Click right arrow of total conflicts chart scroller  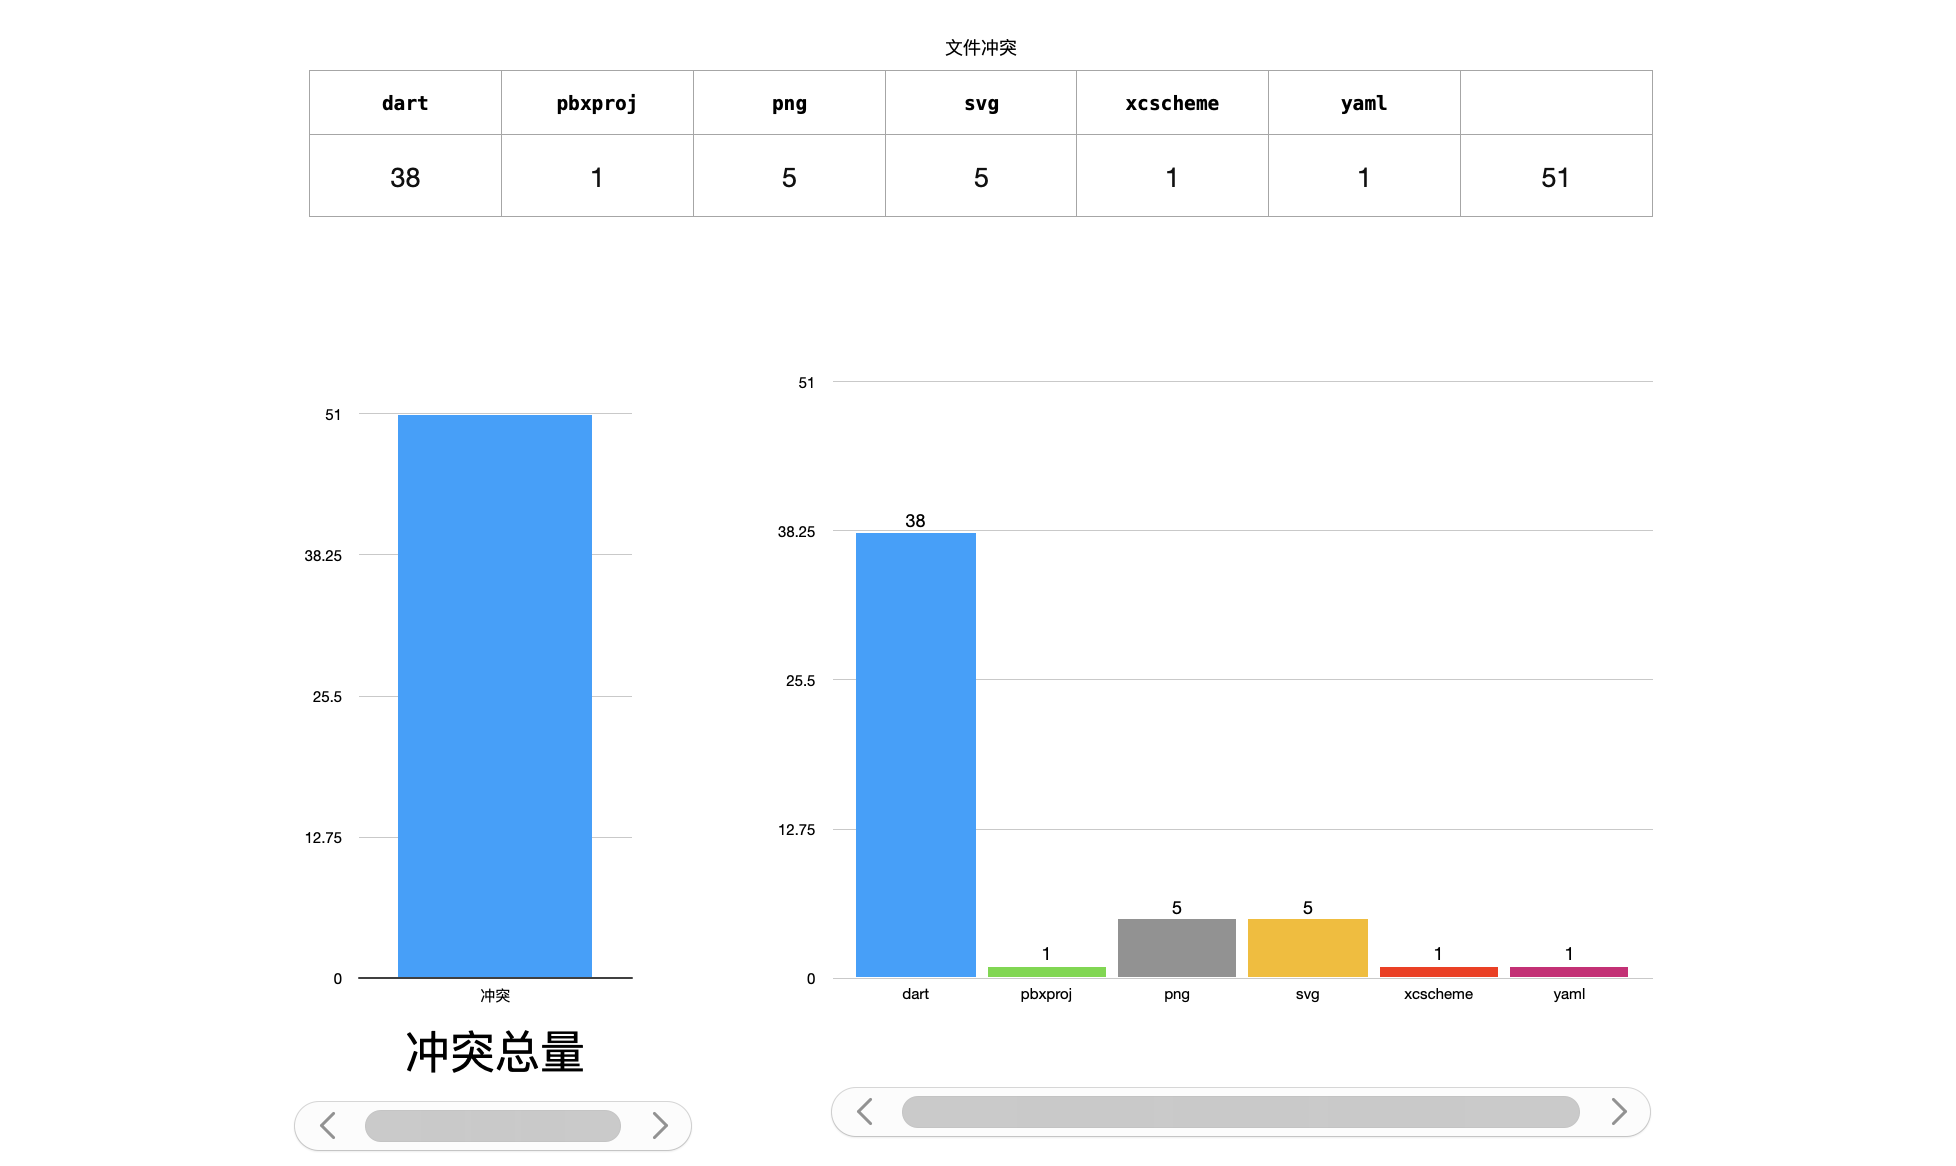[x=659, y=1126]
